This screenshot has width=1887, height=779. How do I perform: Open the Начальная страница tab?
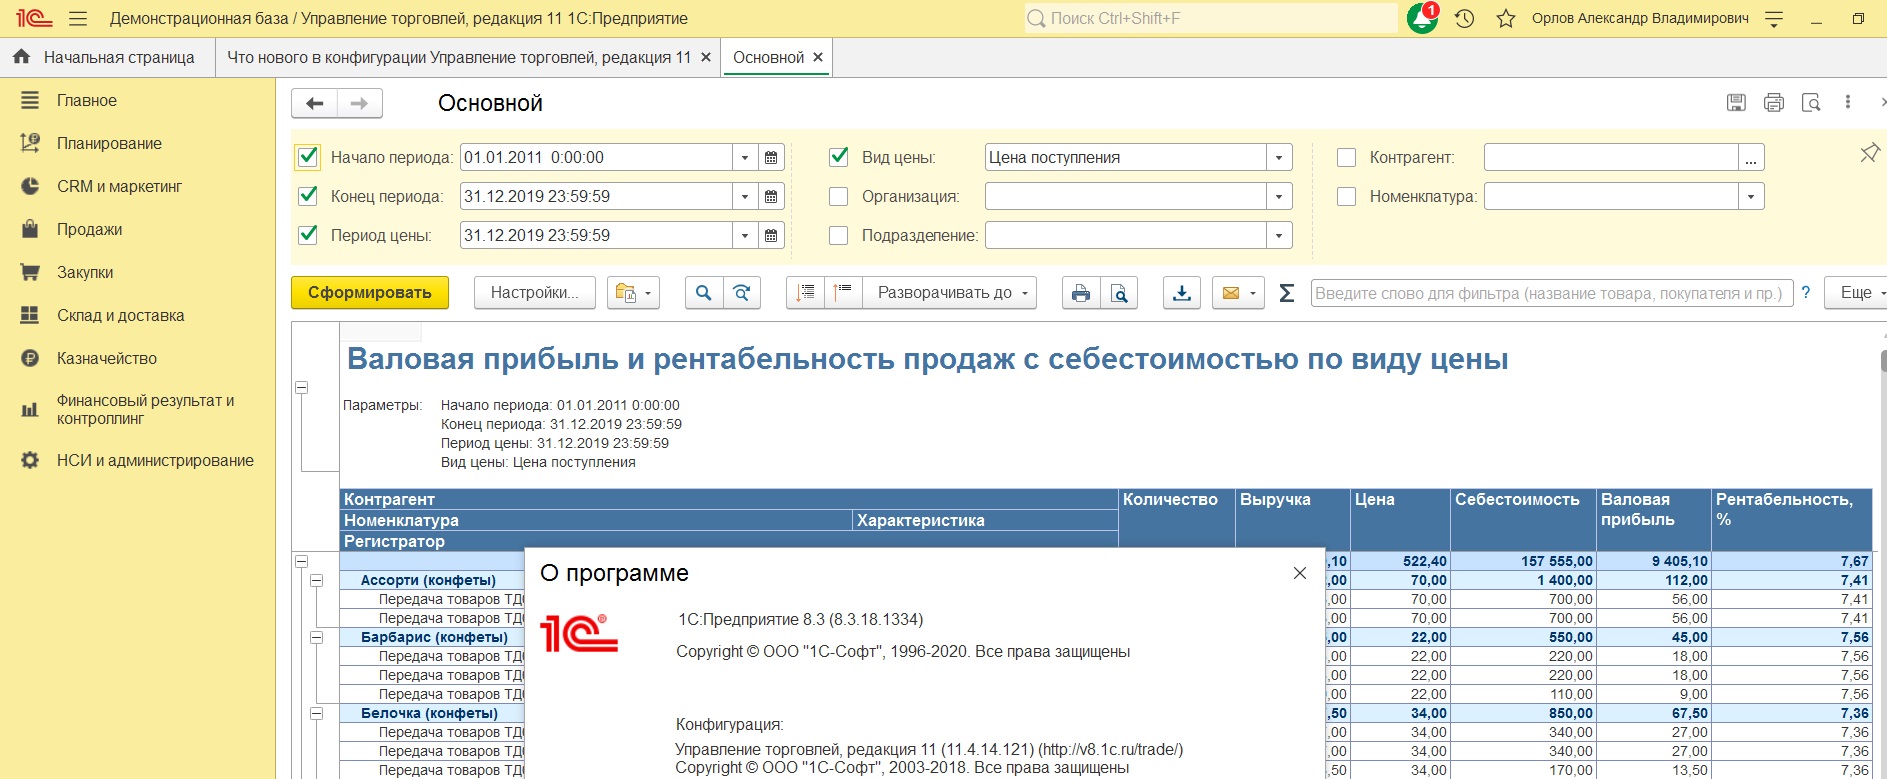[108, 57]
